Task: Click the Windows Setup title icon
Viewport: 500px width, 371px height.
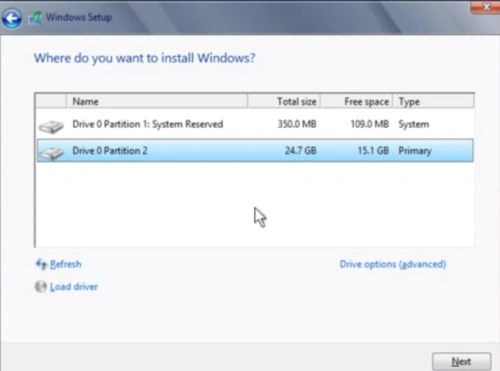Action: (35, 18)
